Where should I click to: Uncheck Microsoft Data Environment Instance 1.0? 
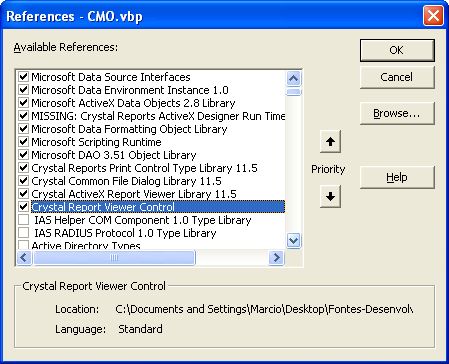click(x=23, y=90)
